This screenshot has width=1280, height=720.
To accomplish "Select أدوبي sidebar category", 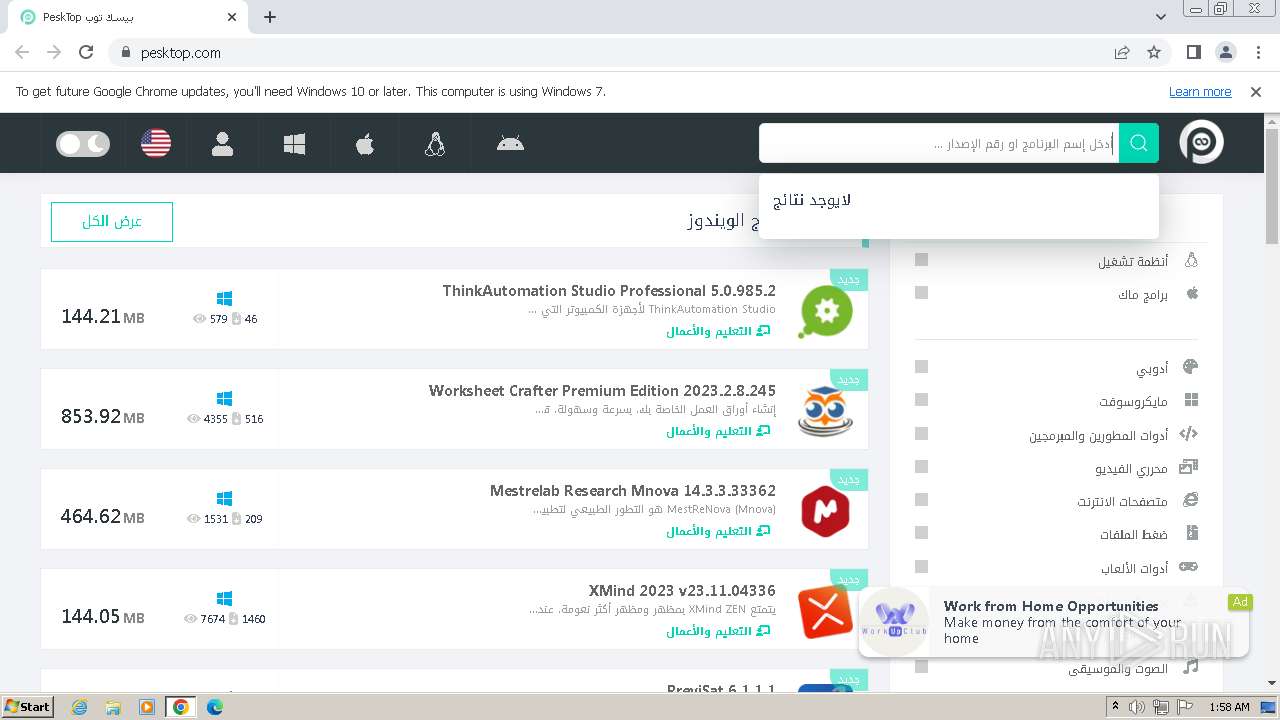I will tap(1152, 368).
